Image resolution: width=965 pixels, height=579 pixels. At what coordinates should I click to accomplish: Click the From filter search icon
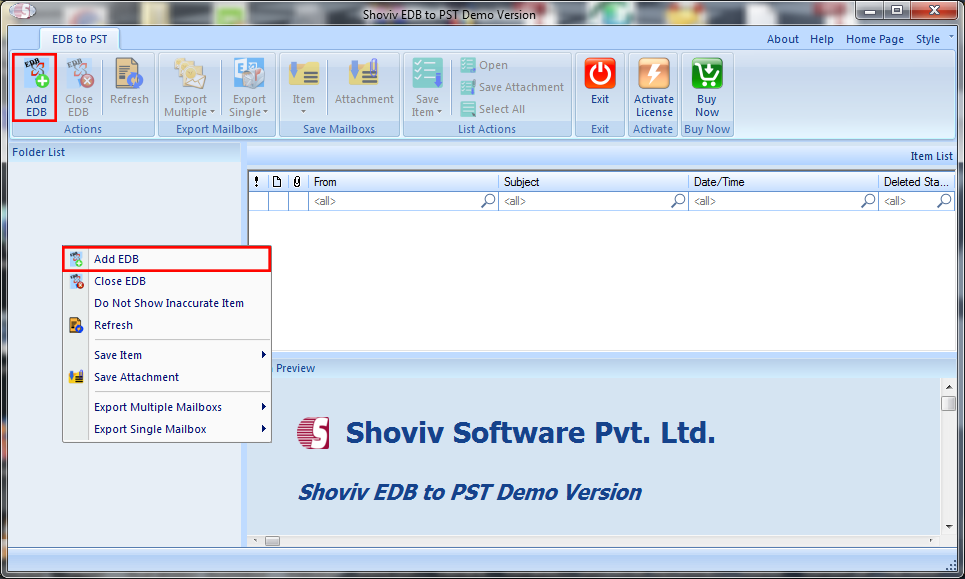click(488, 201)
